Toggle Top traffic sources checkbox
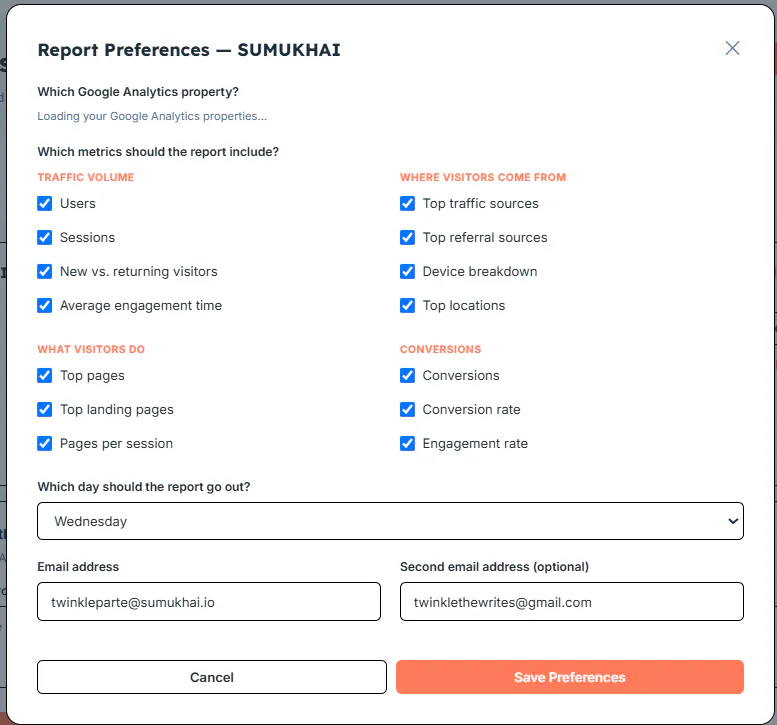777x725 pixels. pos(407,204)
